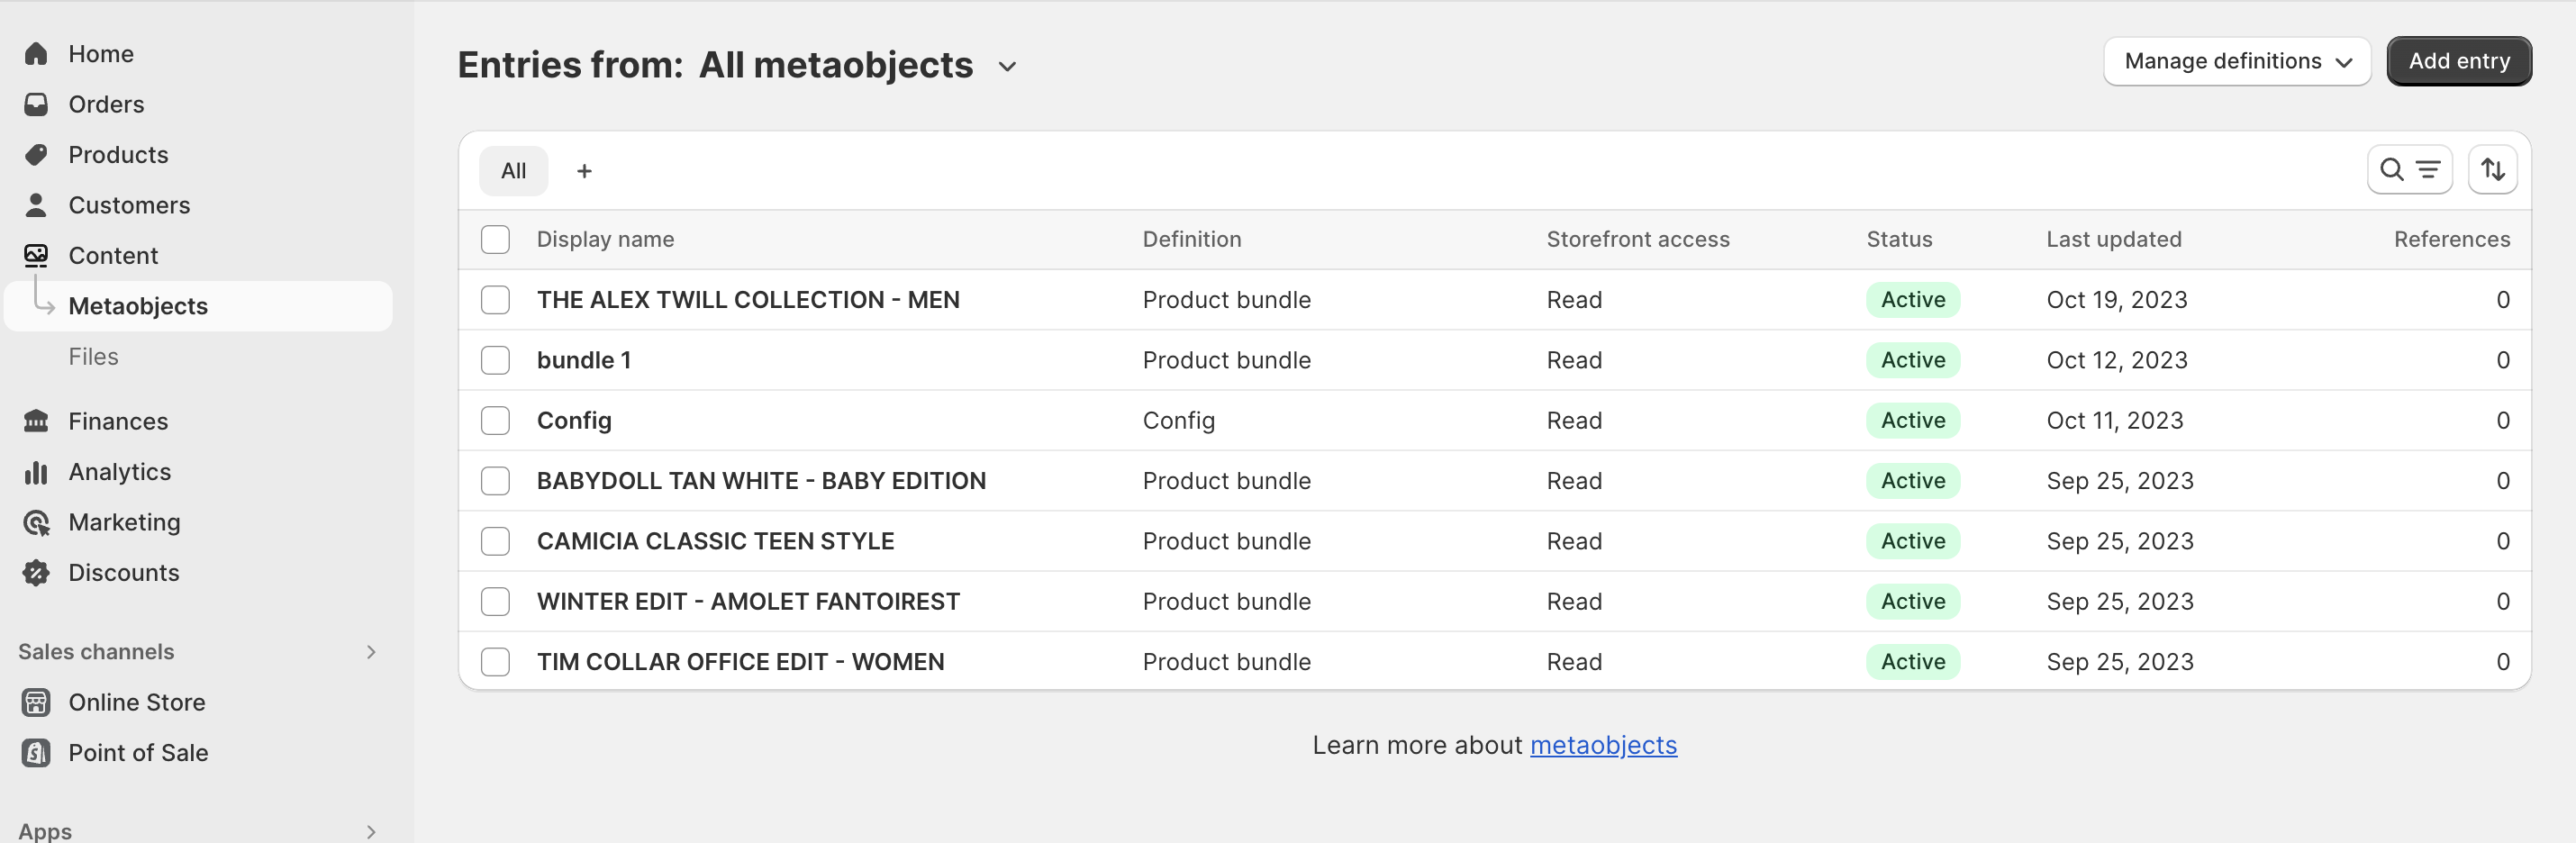Viewport: 2576px width, 843px height.
Task: Open the All metaobjects dropdown
Action: tap(1006, 67)
